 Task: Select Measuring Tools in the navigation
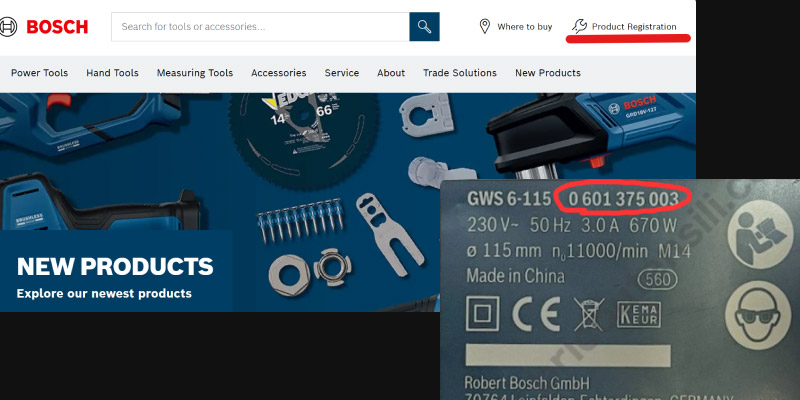coord(195,73)
